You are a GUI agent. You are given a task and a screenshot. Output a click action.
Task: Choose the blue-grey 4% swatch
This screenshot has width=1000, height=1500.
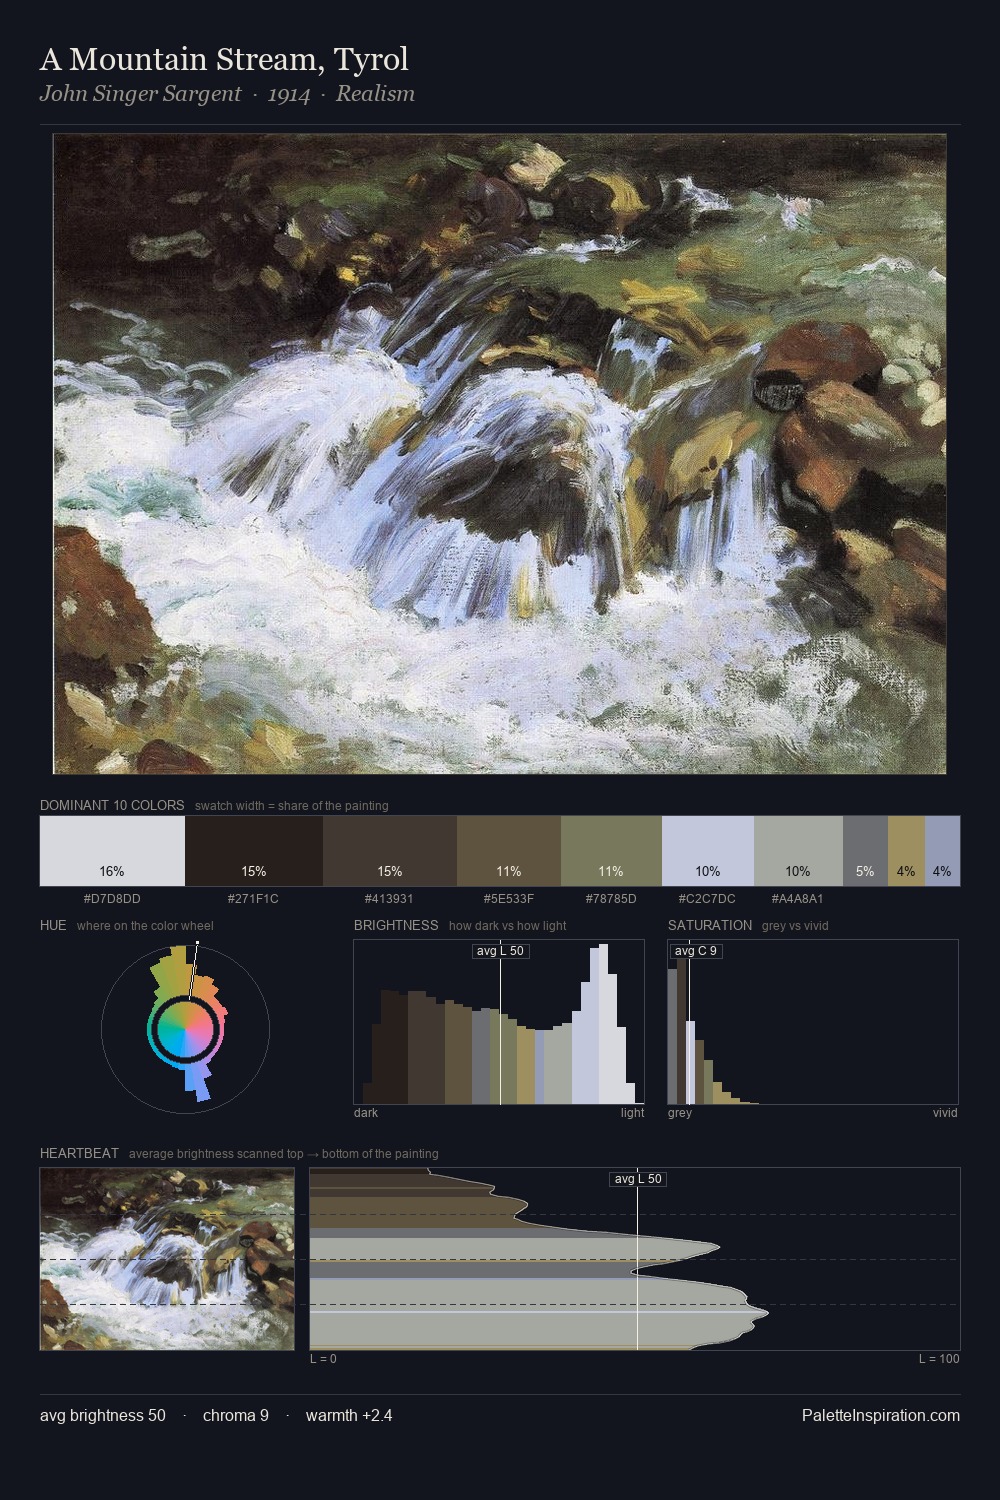pos(942,851)
